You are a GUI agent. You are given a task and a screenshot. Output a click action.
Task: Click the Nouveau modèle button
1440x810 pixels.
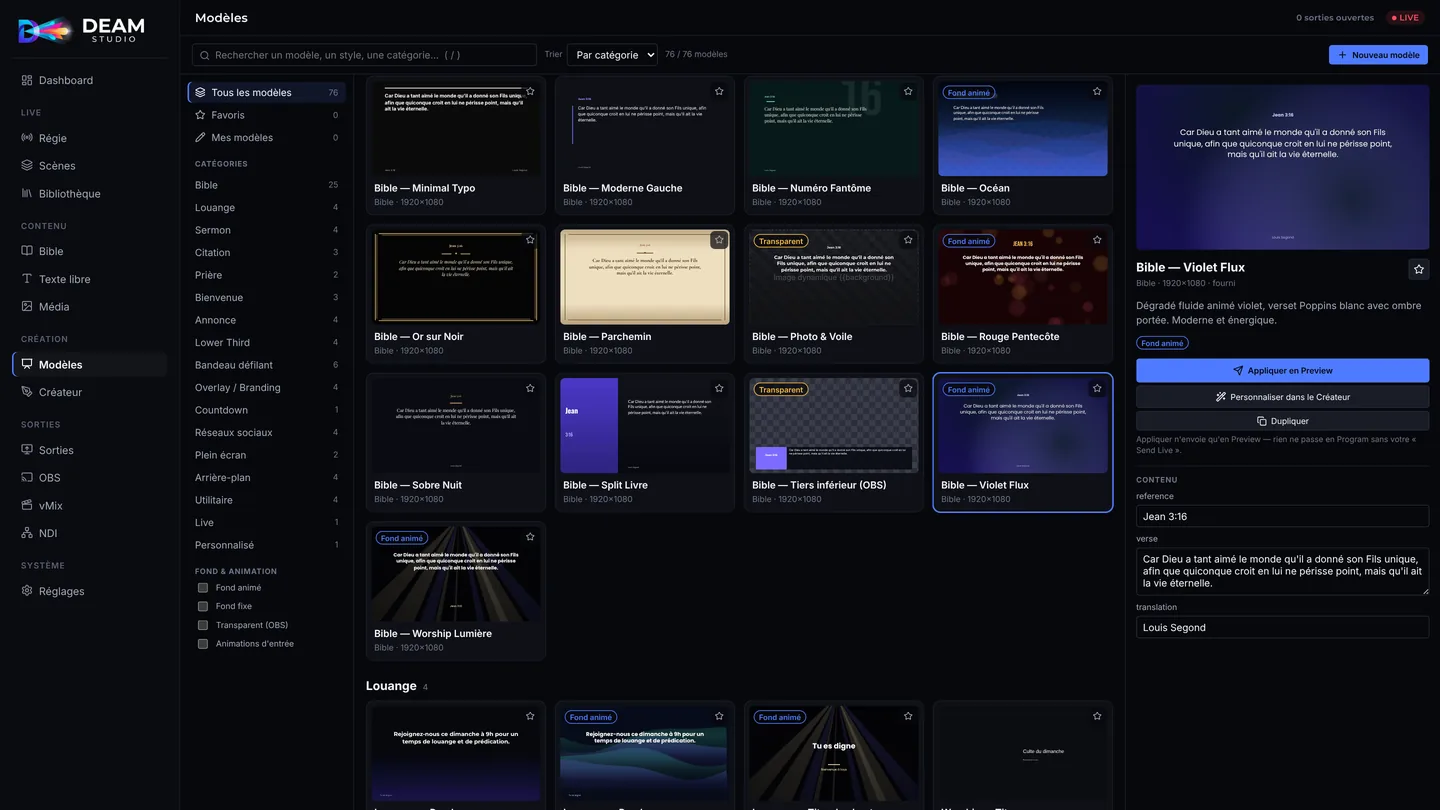(1378, 55)
